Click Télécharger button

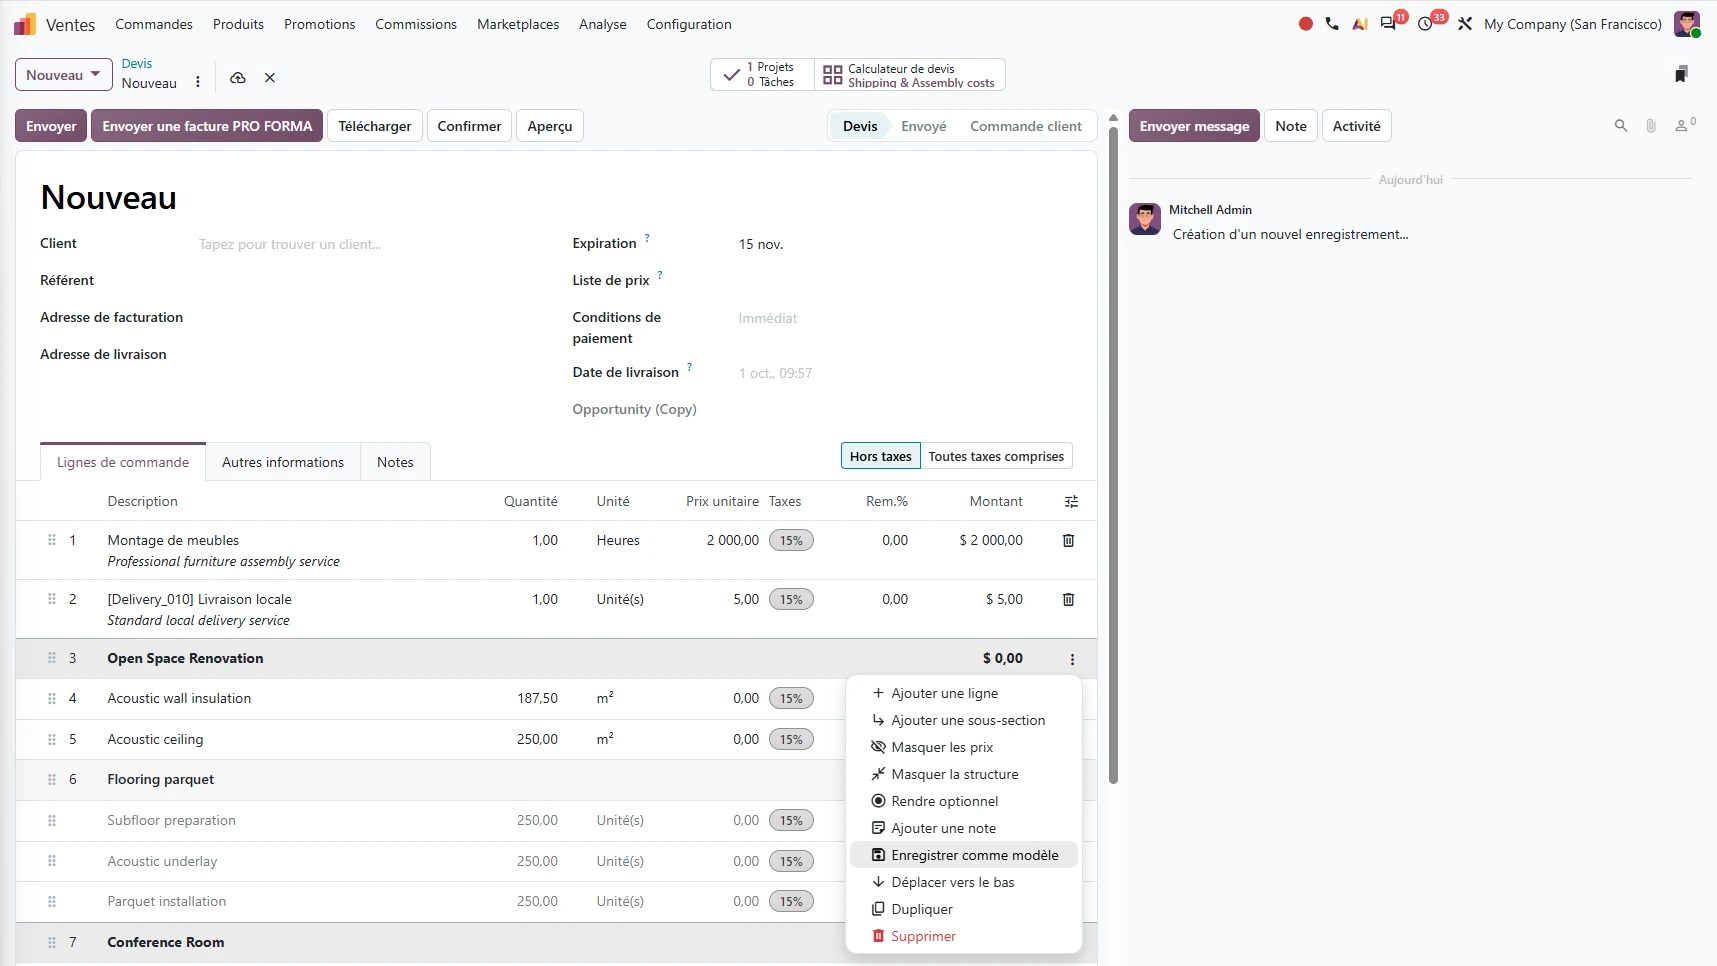tap(375, 126)
